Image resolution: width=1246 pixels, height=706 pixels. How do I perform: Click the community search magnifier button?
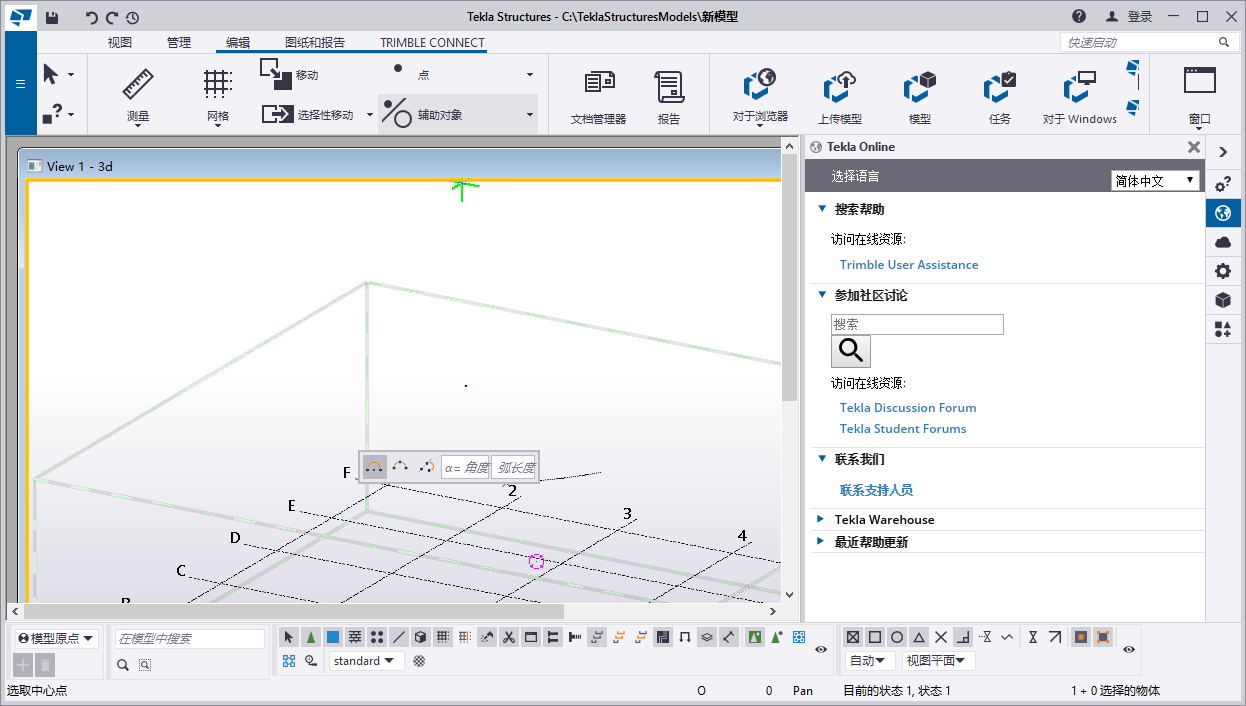(x=851, y=351)
